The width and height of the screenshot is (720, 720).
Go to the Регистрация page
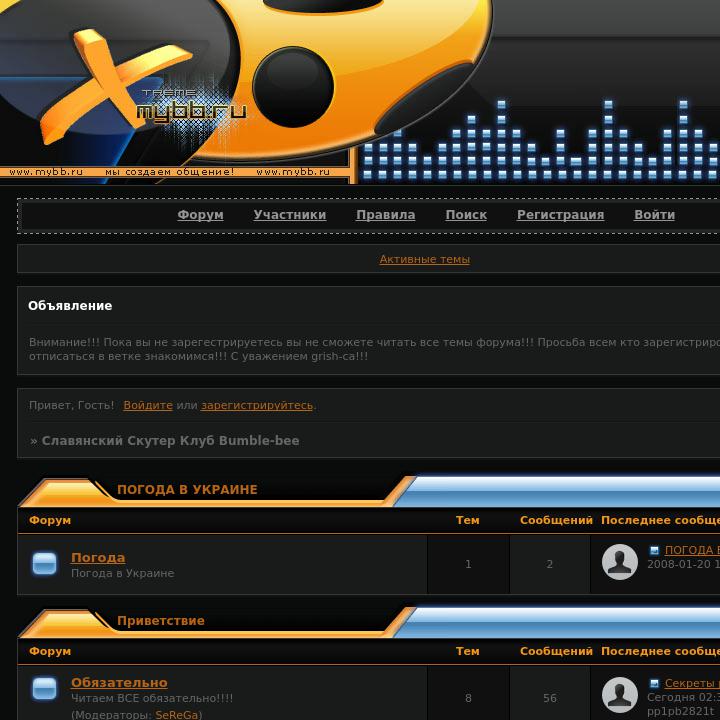560,214
